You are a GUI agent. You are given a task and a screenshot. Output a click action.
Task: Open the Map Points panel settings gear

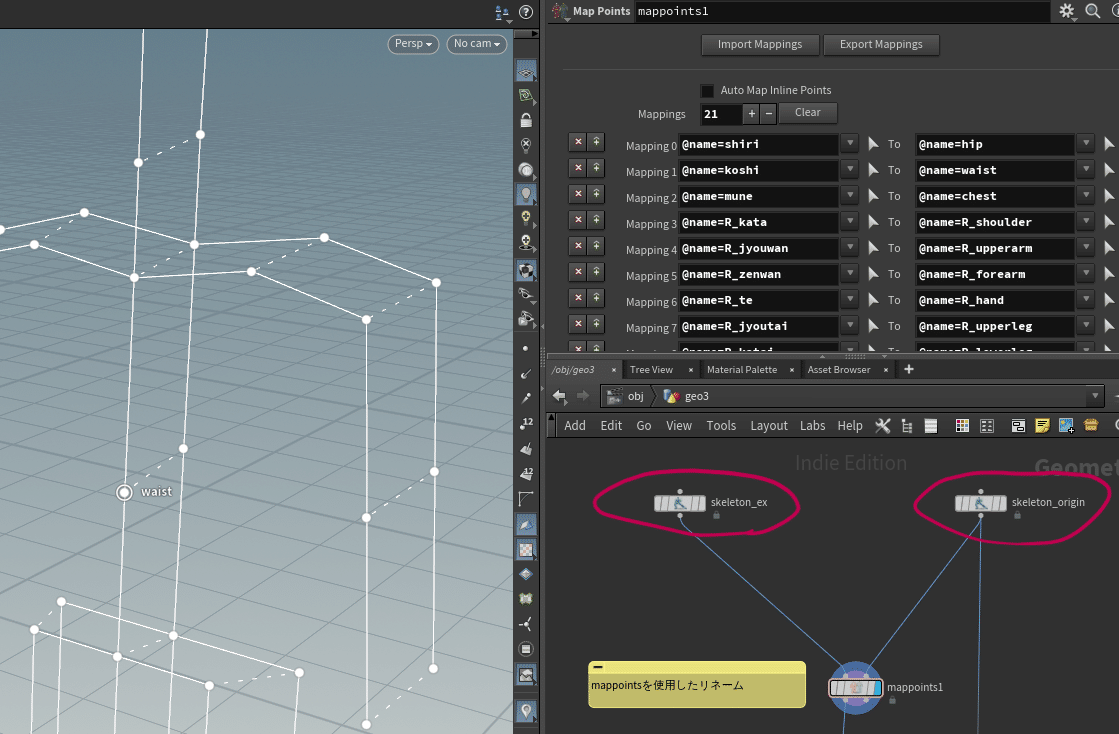tap(1068, 11)
